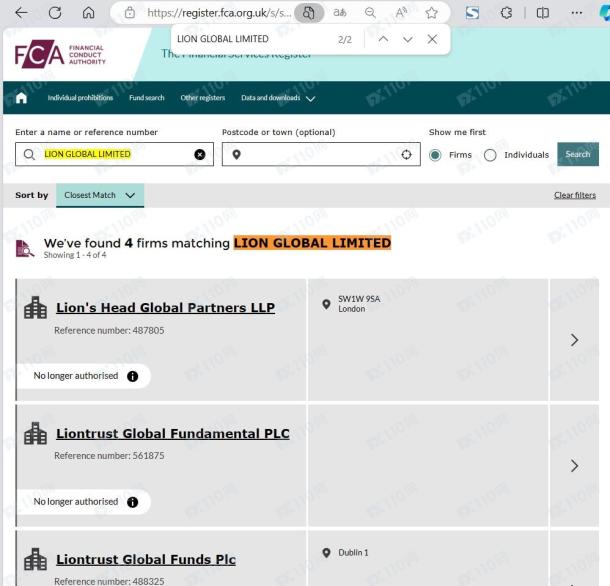Click the zoom magnifier icon in address bar
Viewport: 610px width, 586px height.
(x=370, y=13)
